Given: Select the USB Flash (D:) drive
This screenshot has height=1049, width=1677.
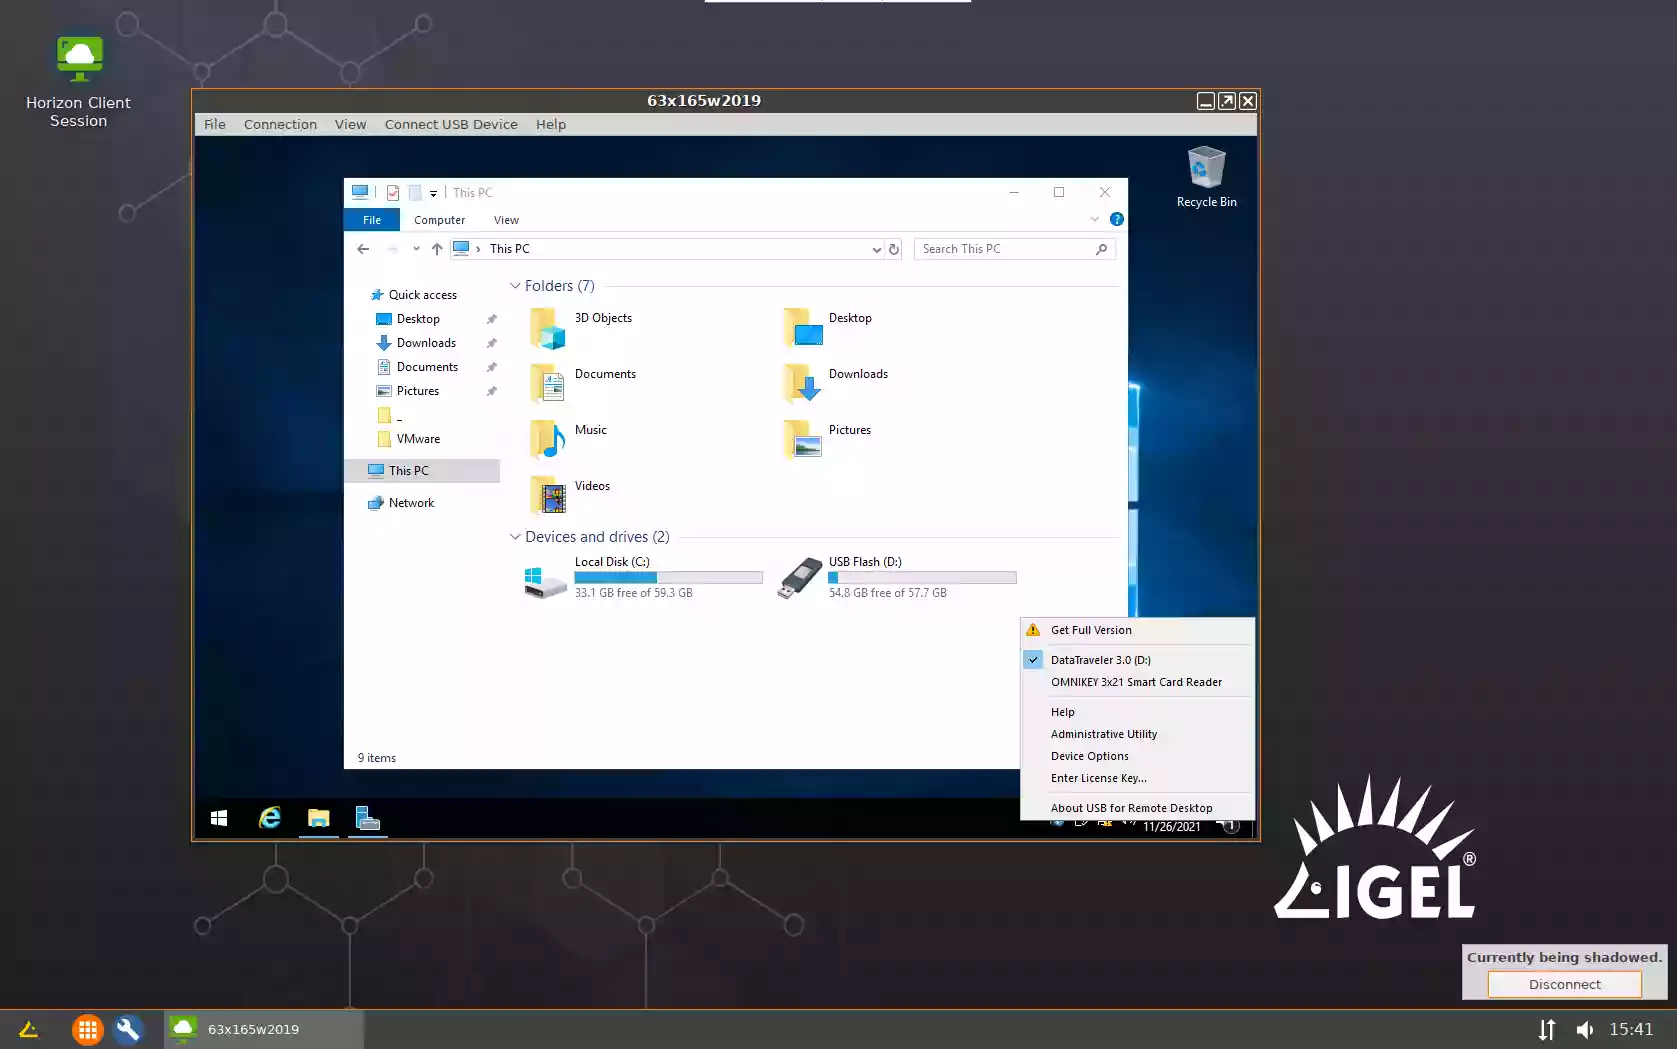Looking at the screenshot, I should (x=897, y=578).
